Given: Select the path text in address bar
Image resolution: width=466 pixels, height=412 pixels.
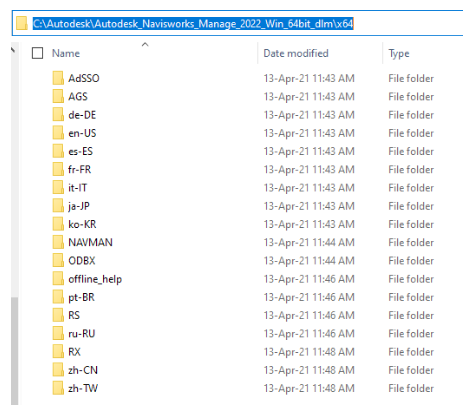Looking at the screenshot, I should pos(193,24).
